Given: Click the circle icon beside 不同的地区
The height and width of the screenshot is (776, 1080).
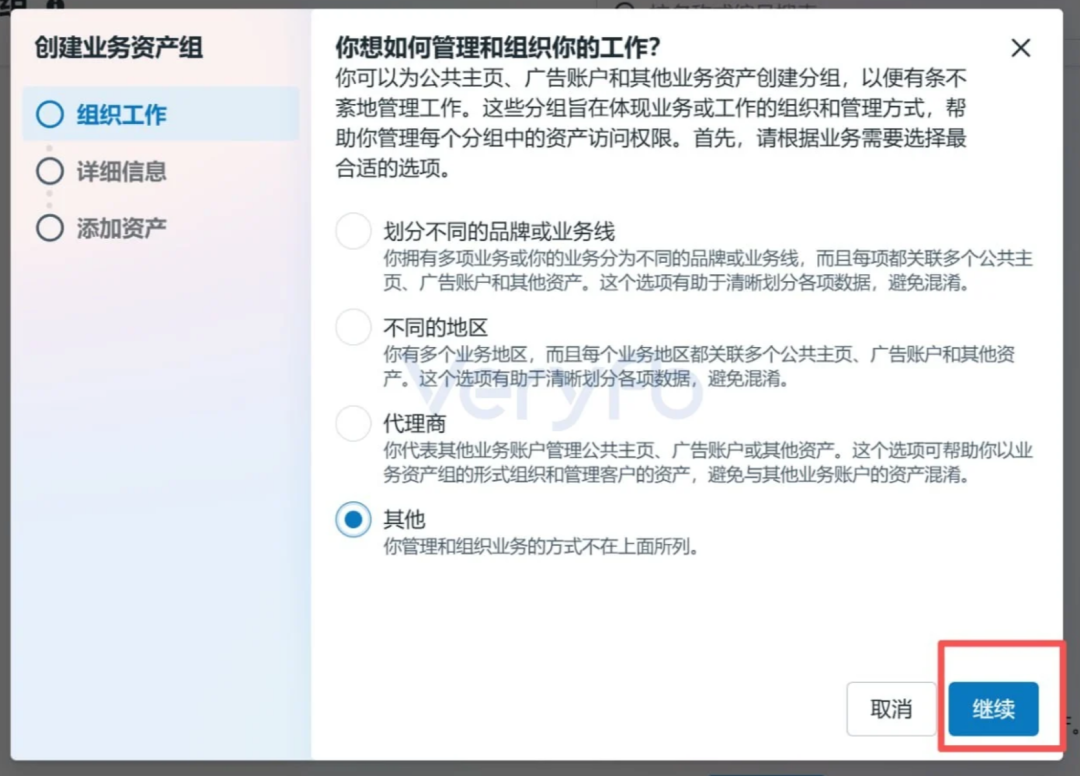Looking at the screenshot, I should click(352, 327).
